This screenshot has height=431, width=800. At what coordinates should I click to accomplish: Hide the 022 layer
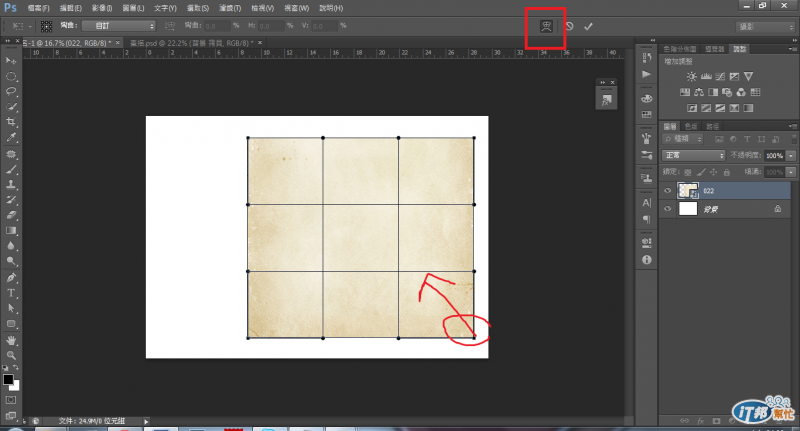(667, 191)
